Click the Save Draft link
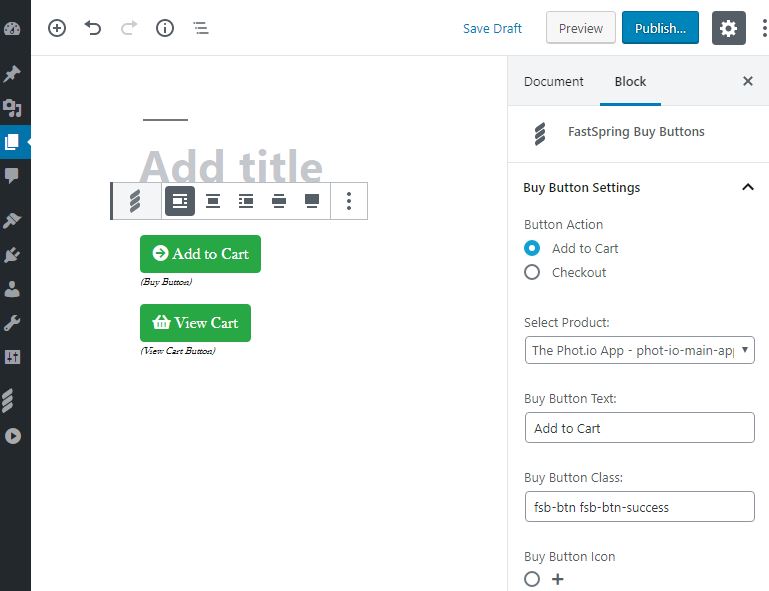 [492, 28]
